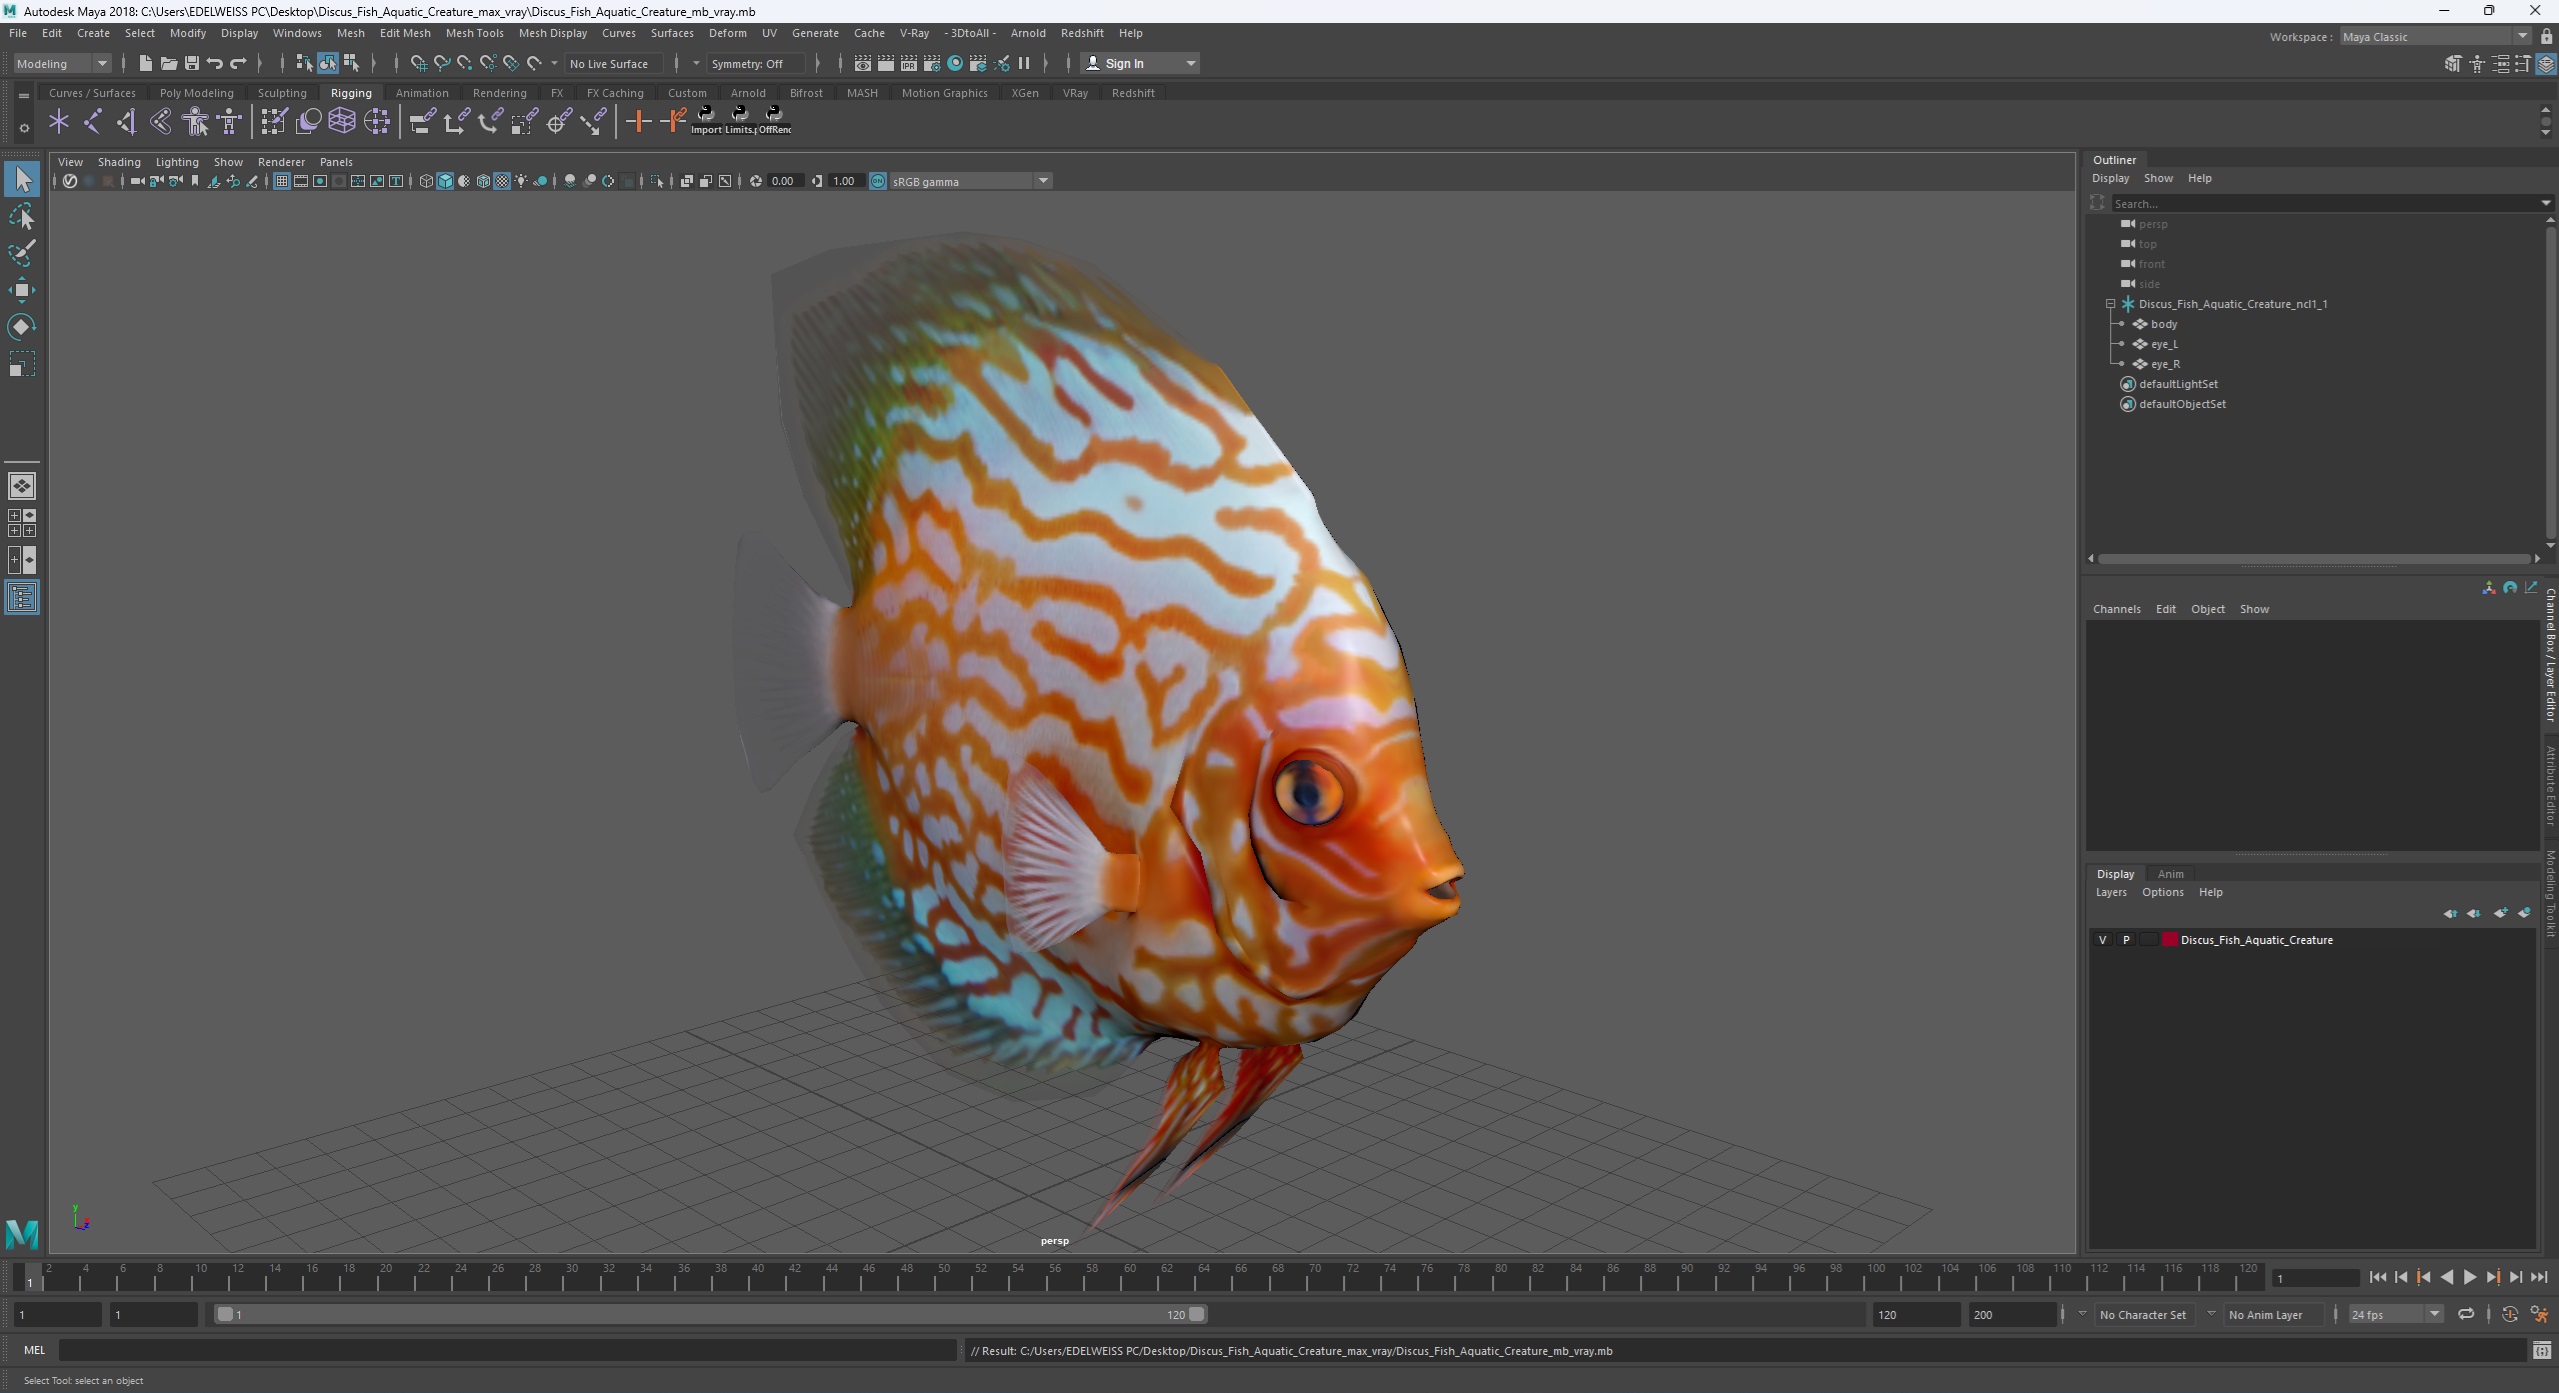The image size is (2559, 1393).
Task: Expand the body node in Outliner
Action: [2123, 323]
